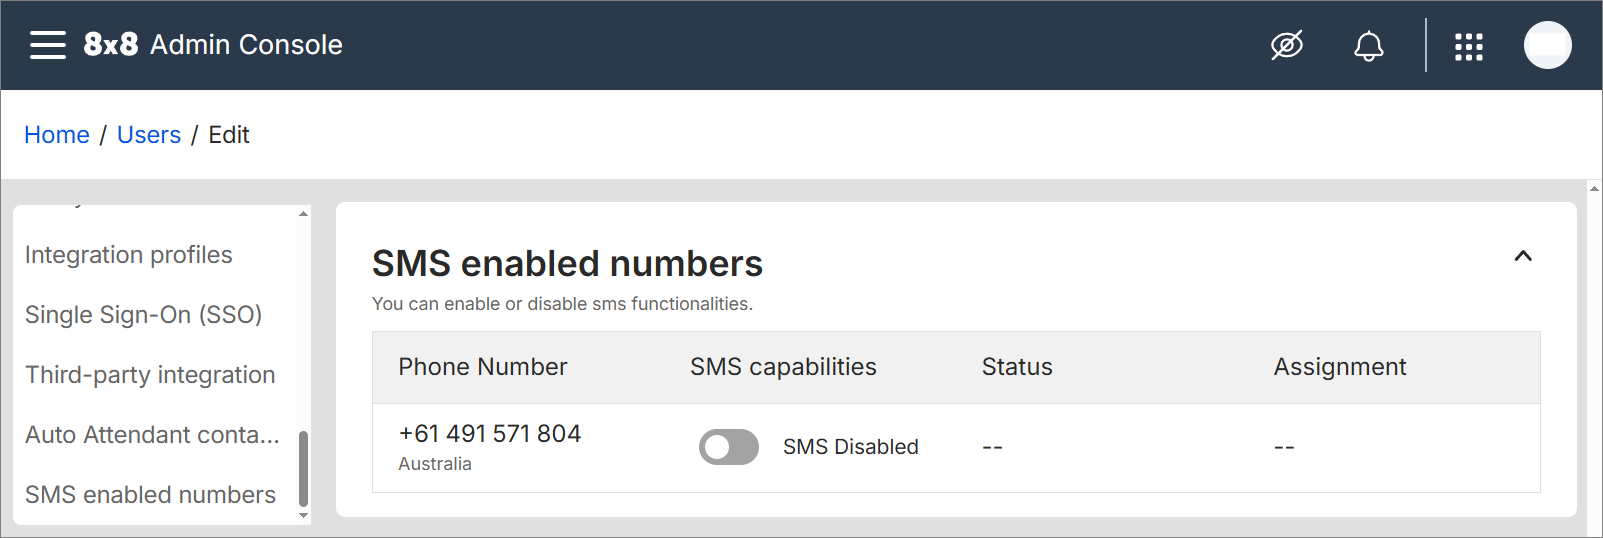Open the hamburger navigation menu

pyautogui.click(x=47, y=45)
